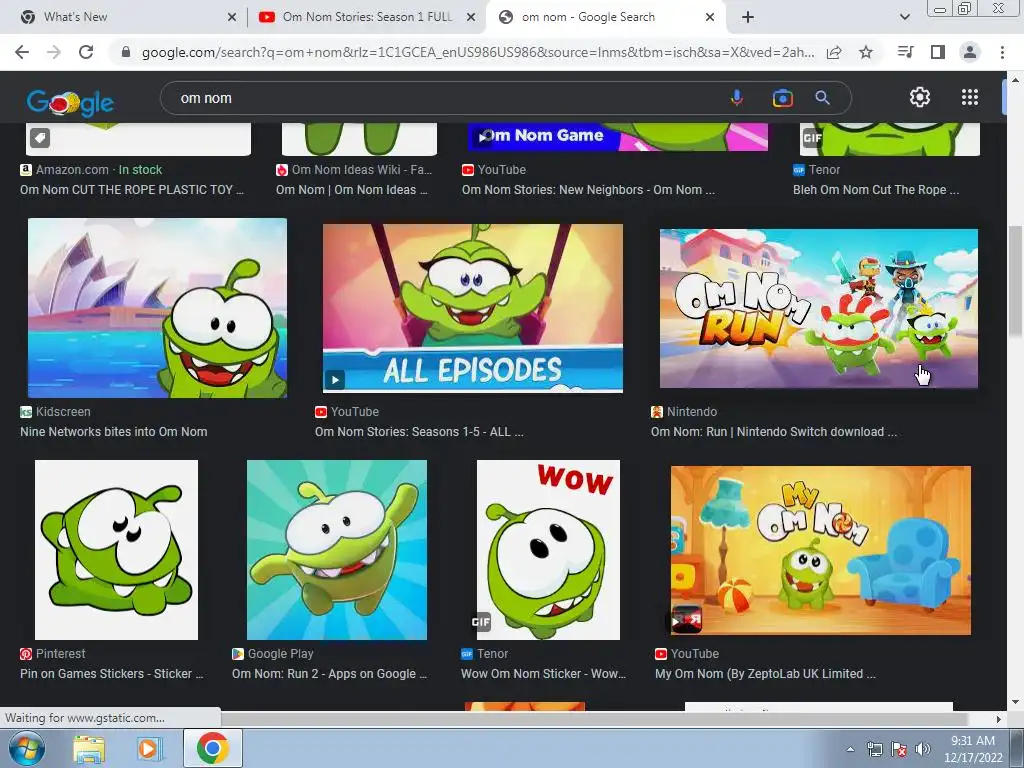Open the Google apps grid
The image size is (1024, 768).
tap(970, 97)
